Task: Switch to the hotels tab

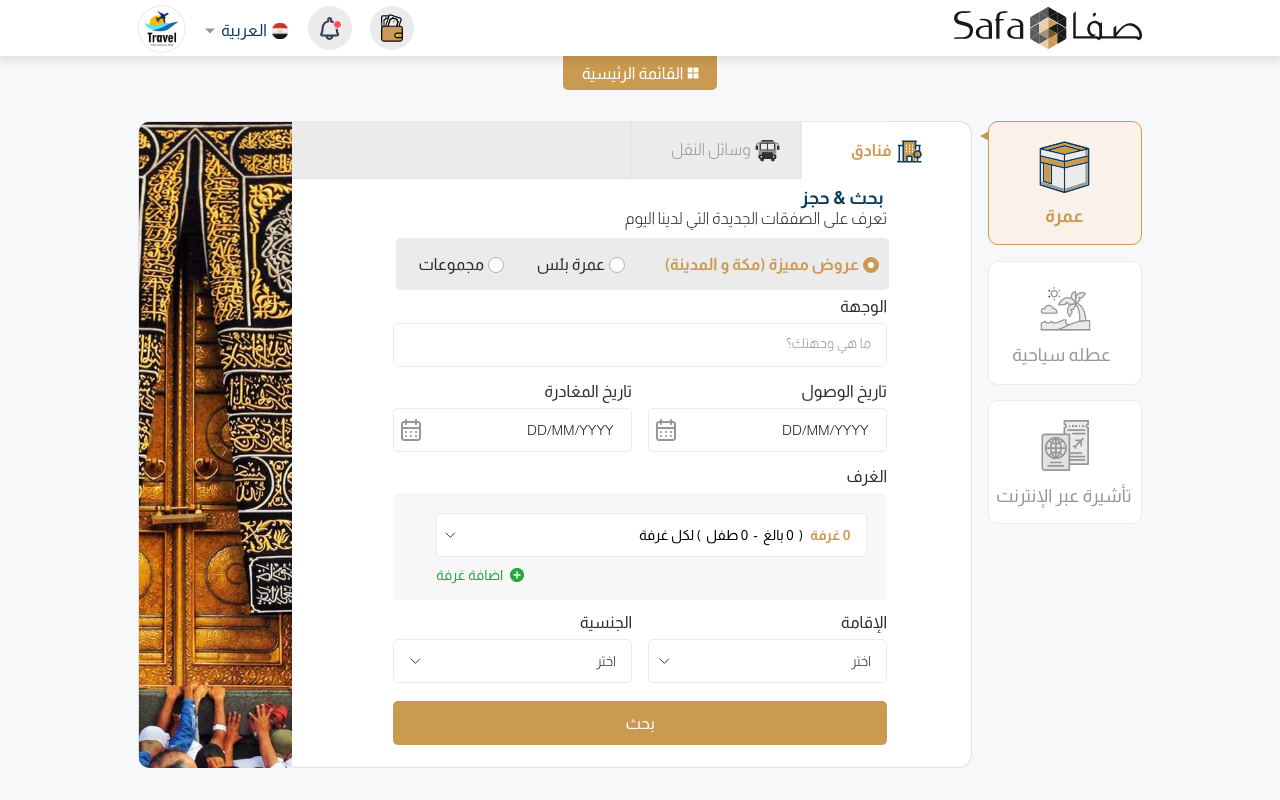Action: (886, 151)
